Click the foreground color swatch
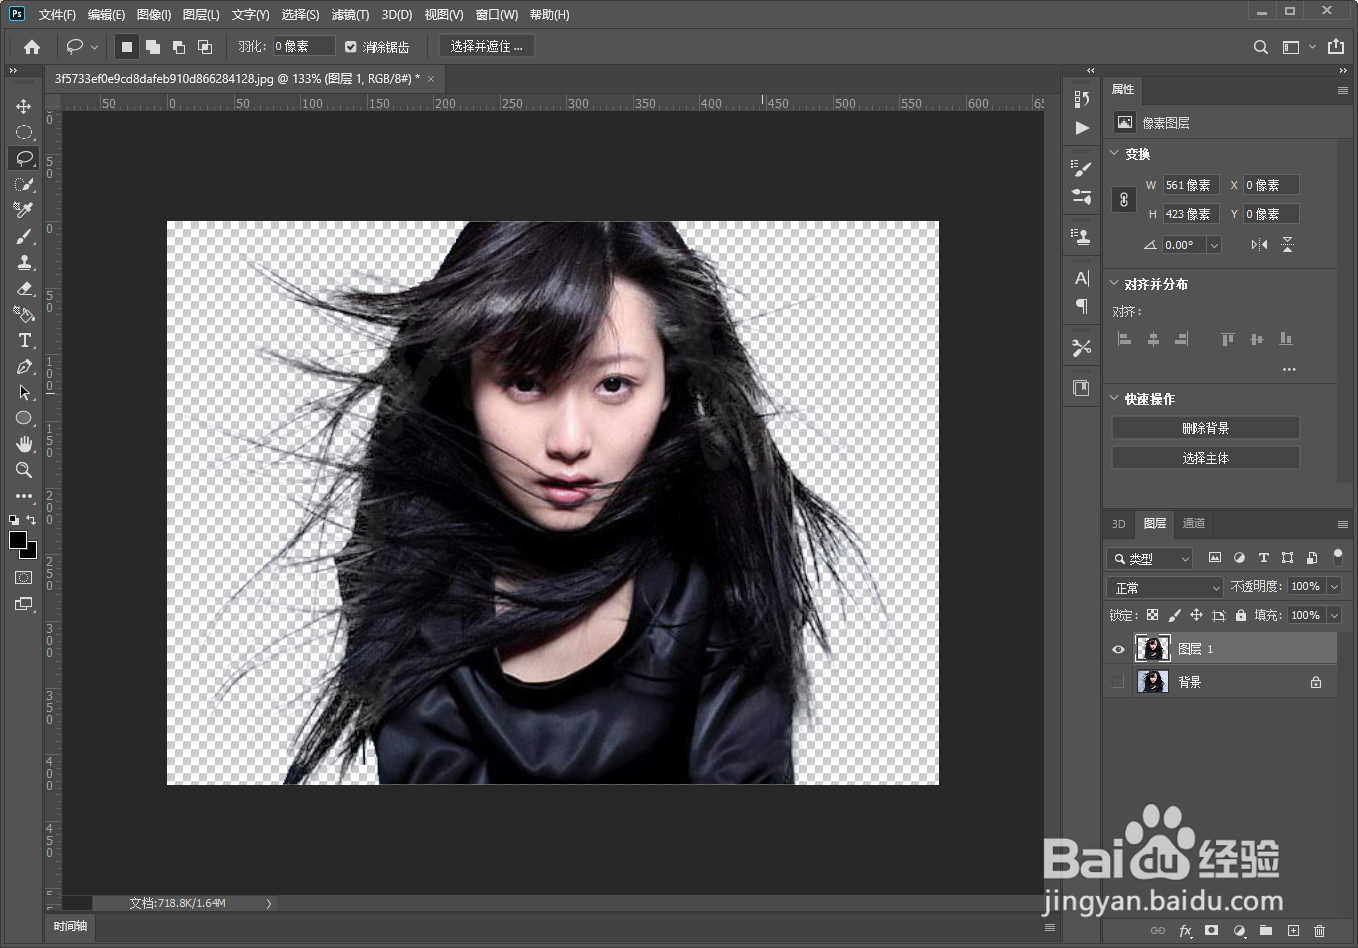This screenshot has height=948, width=1358. [18, 540]
